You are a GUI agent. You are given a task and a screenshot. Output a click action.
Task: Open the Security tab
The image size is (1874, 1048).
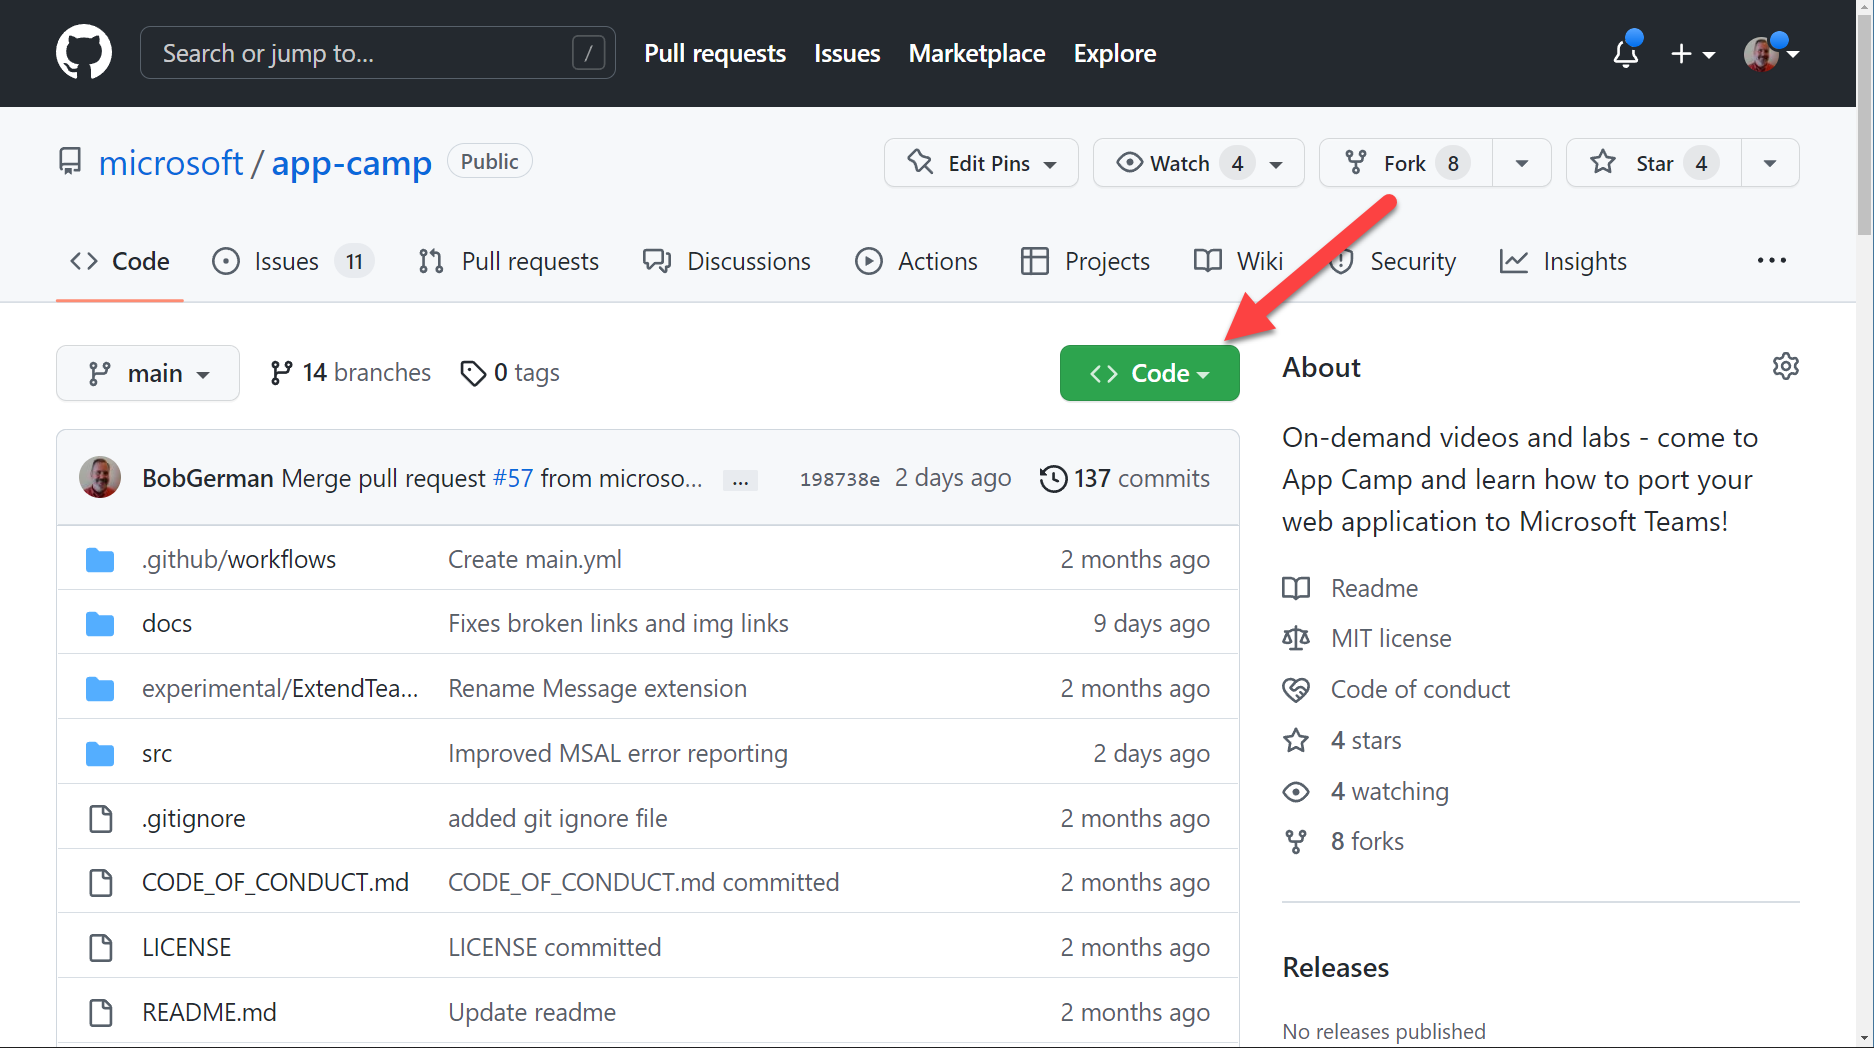pyautogui.click(x=1393, y=261)
